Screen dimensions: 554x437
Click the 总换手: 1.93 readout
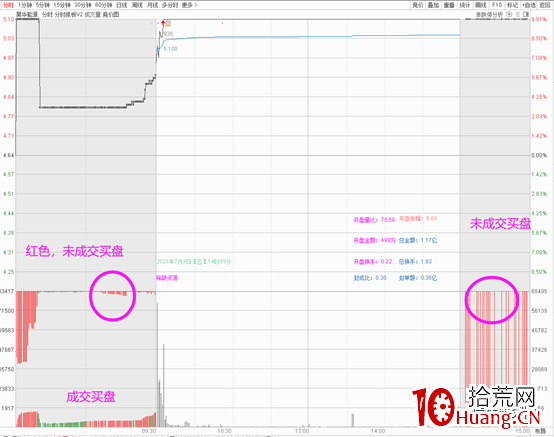(x=416, y=261)
